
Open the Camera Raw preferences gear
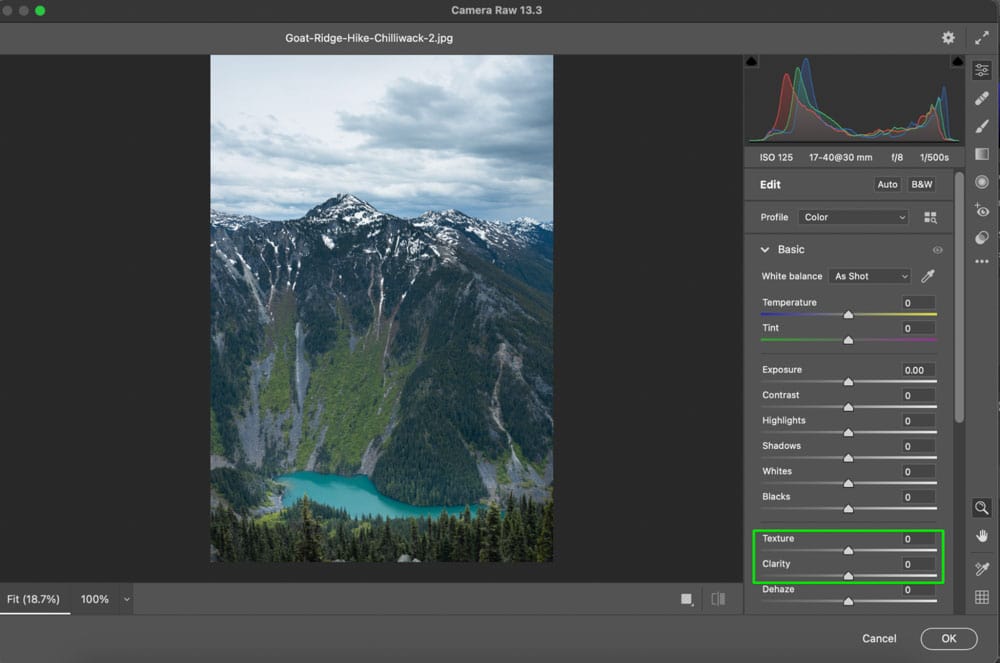point(948,38)
